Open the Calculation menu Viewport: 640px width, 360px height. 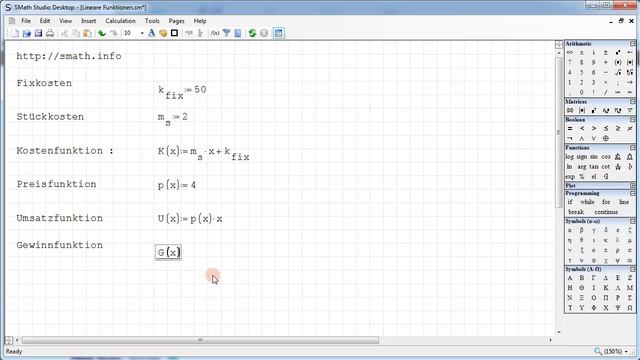pos(120,21)
